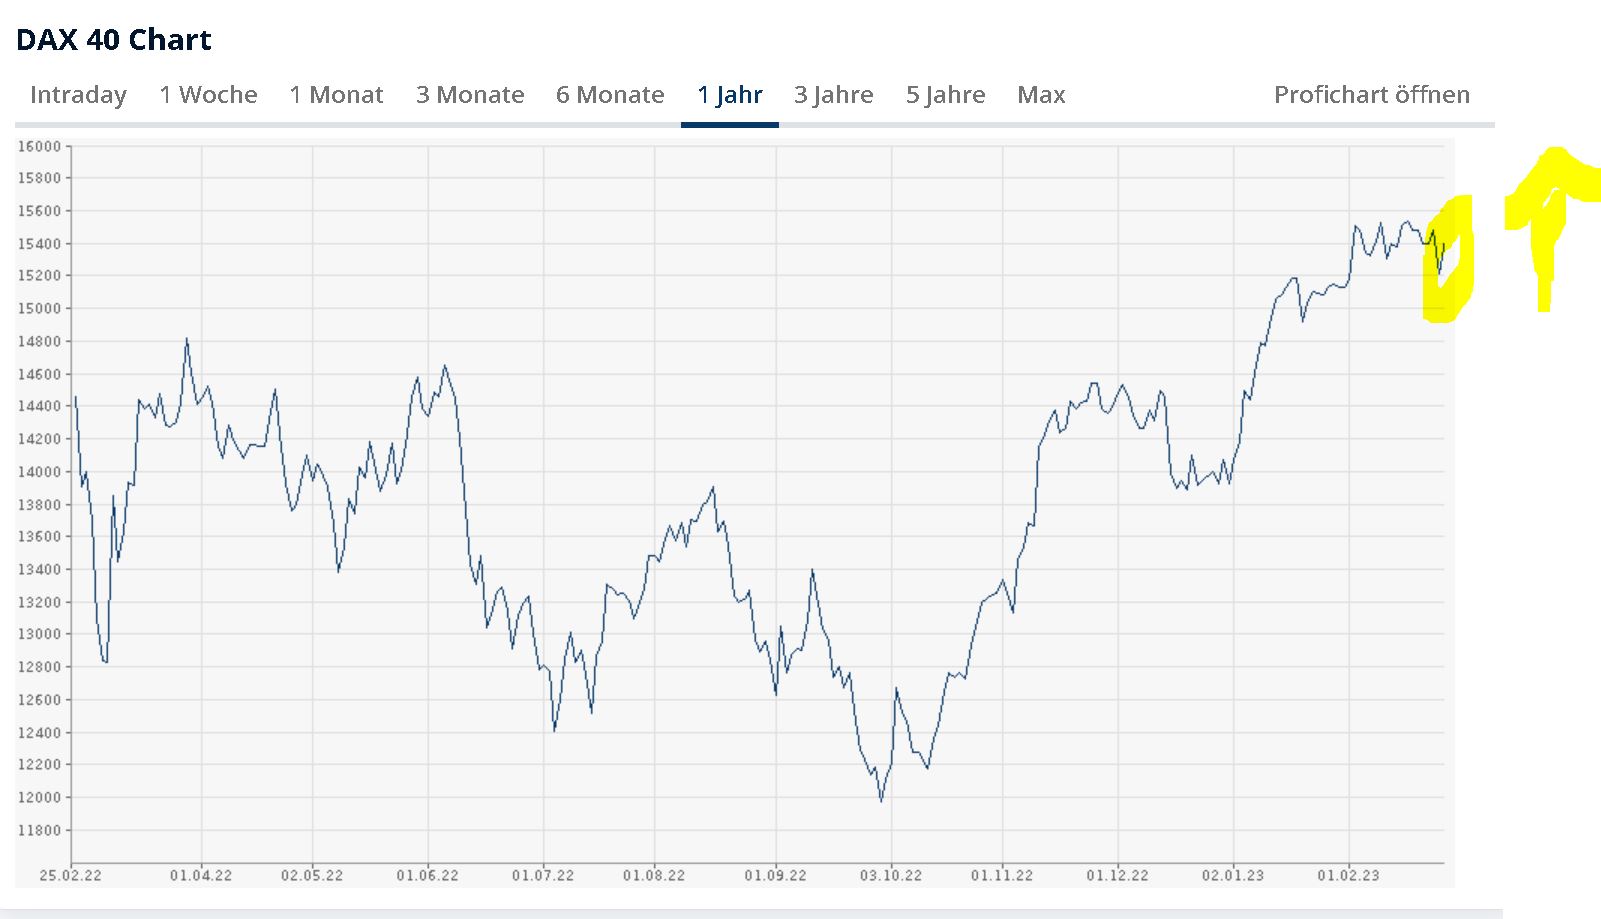
Task: Click the 15000 y-axis value
Action: pos(40,308)
